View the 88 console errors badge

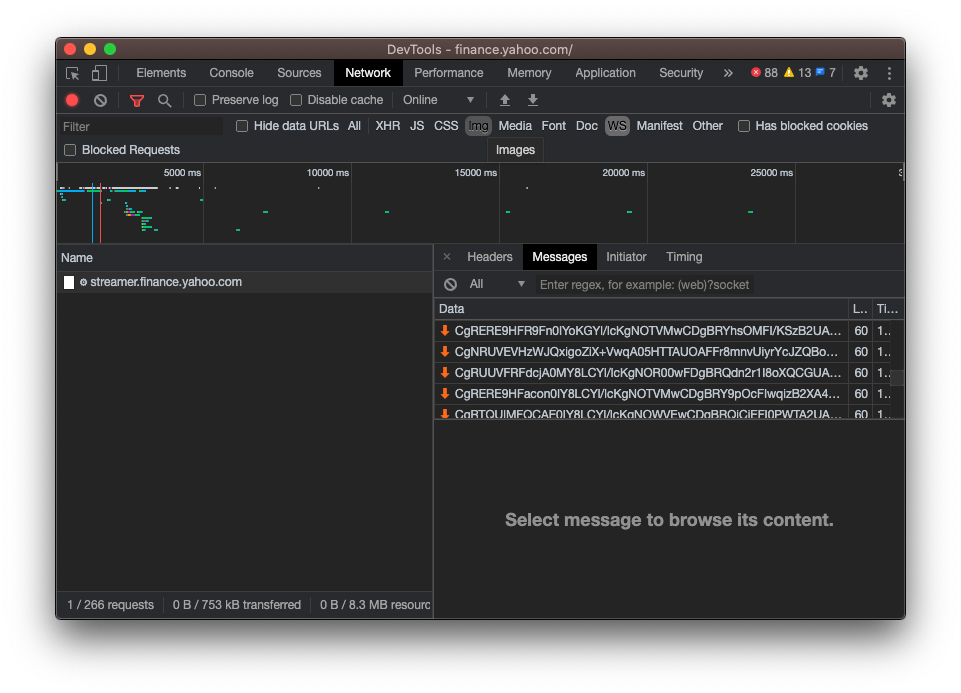point(762,72)
